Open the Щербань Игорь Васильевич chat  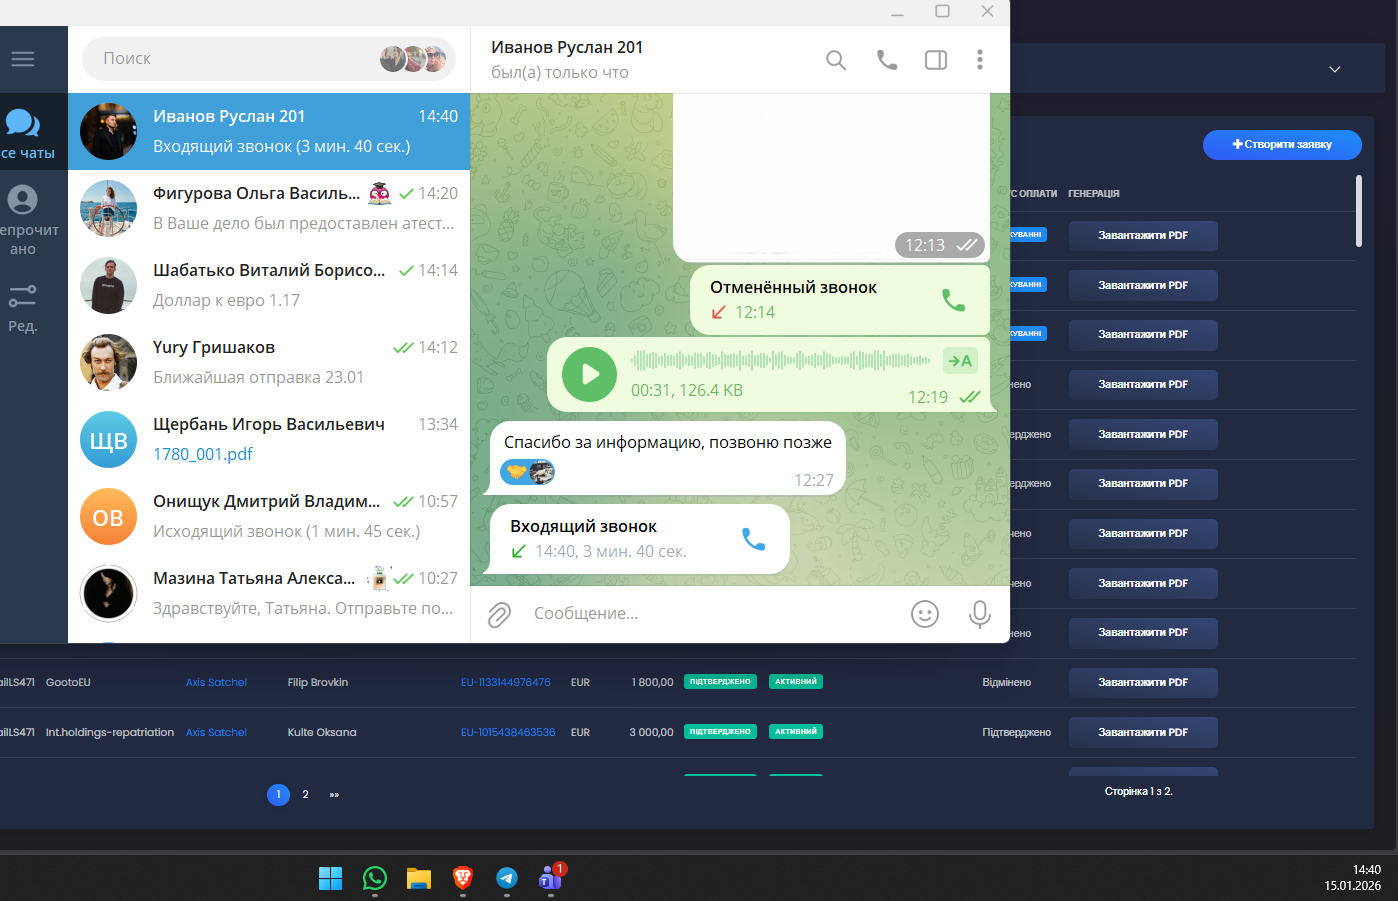pyautogui.click(x=269, y=440)
